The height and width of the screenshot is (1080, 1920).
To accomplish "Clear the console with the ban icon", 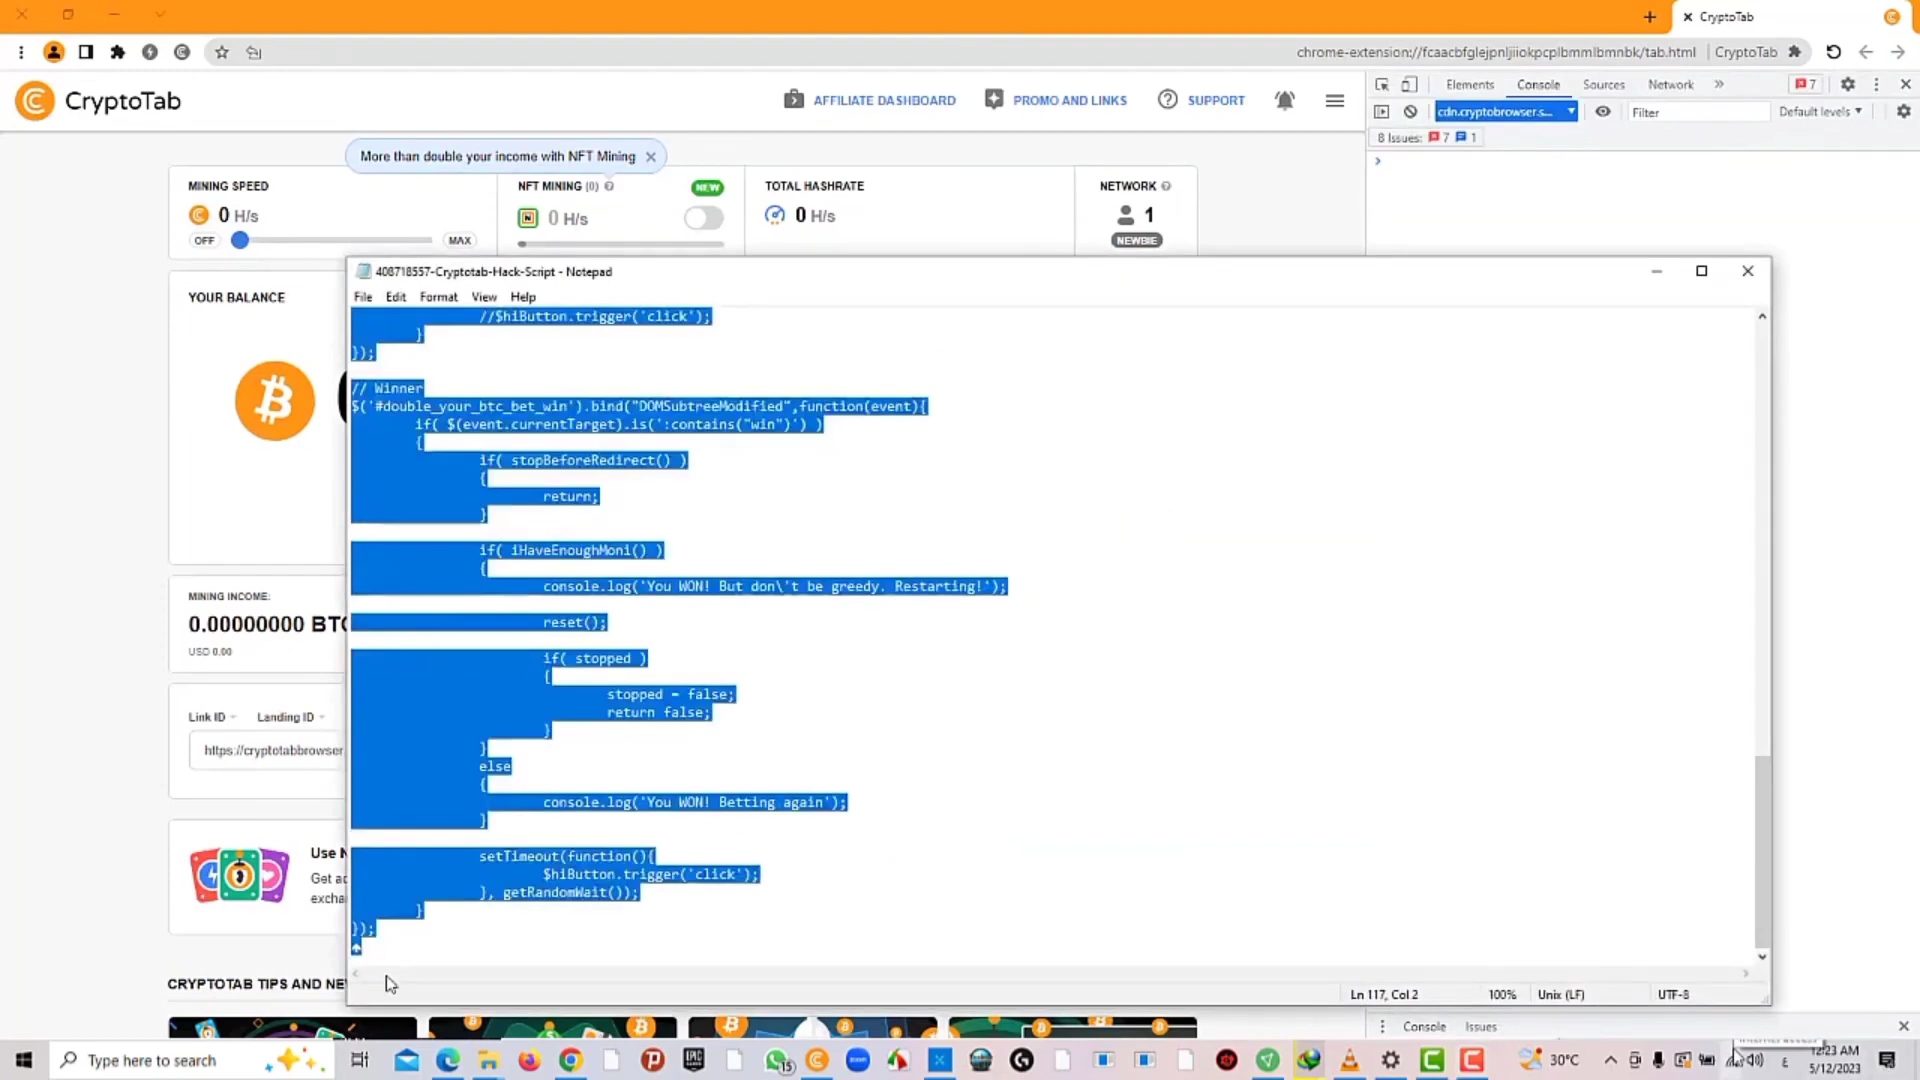I will click(x=1410, y=112).
